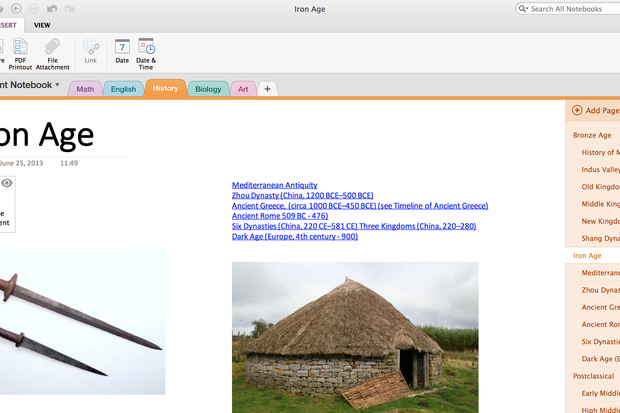Click the Link globe icon

[91, 46]
